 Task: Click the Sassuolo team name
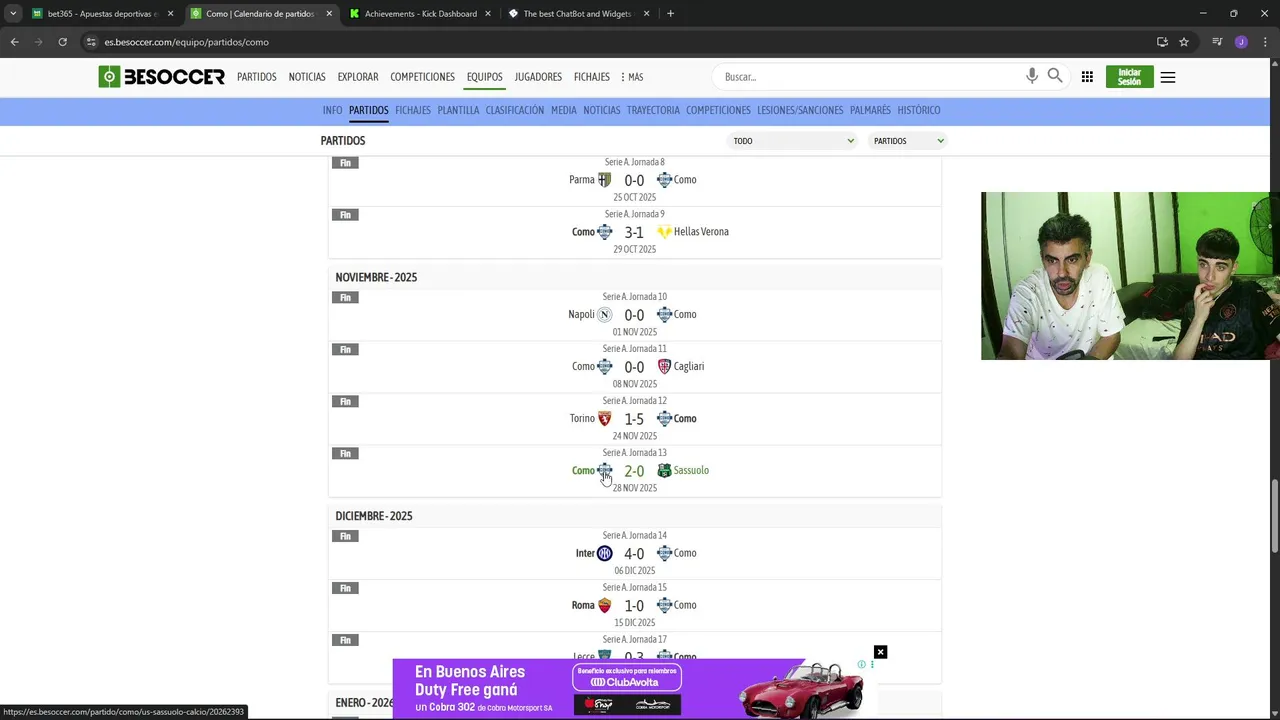pyautogui.click(x=691, y=470)
